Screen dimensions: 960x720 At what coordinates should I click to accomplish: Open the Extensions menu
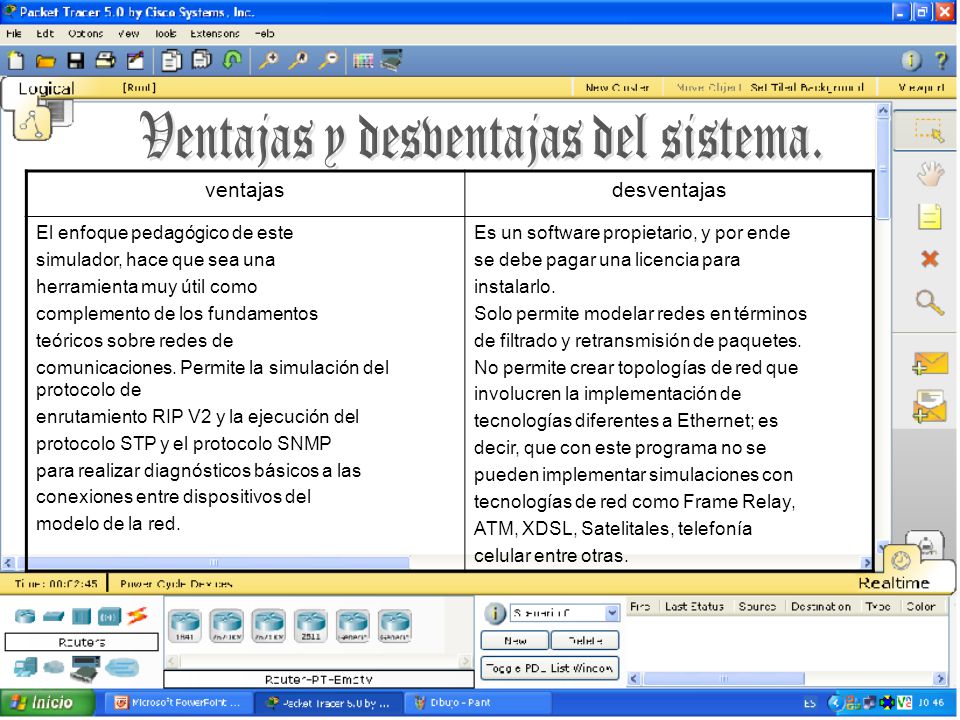click(215, 34)
